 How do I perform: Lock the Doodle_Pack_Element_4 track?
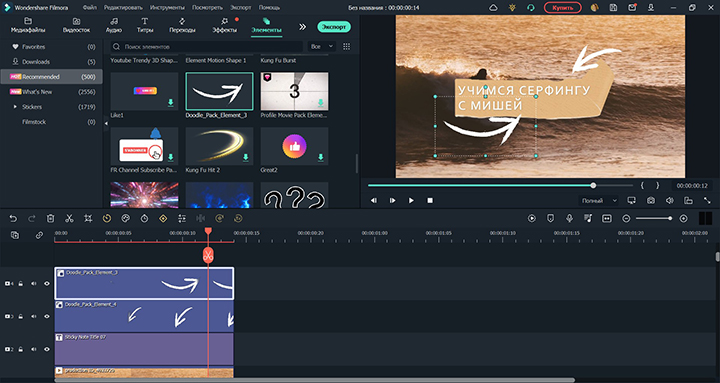point(21,316)
